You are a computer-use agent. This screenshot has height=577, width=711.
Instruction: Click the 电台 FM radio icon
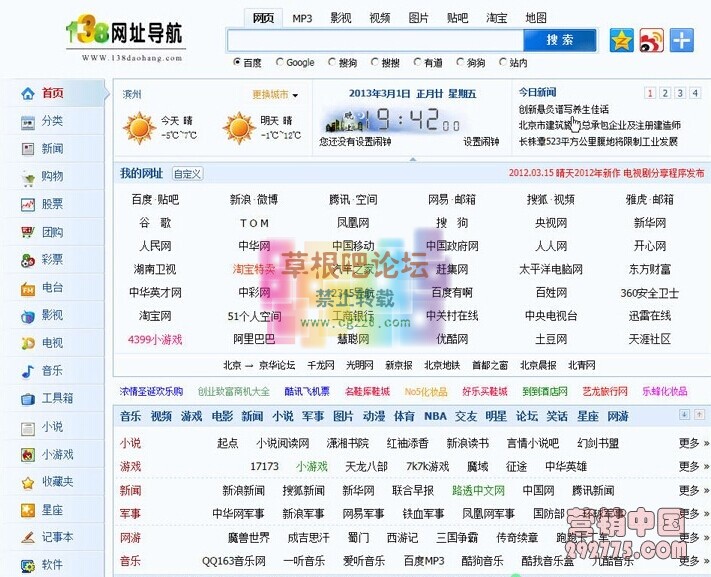(x=28, y=288)
